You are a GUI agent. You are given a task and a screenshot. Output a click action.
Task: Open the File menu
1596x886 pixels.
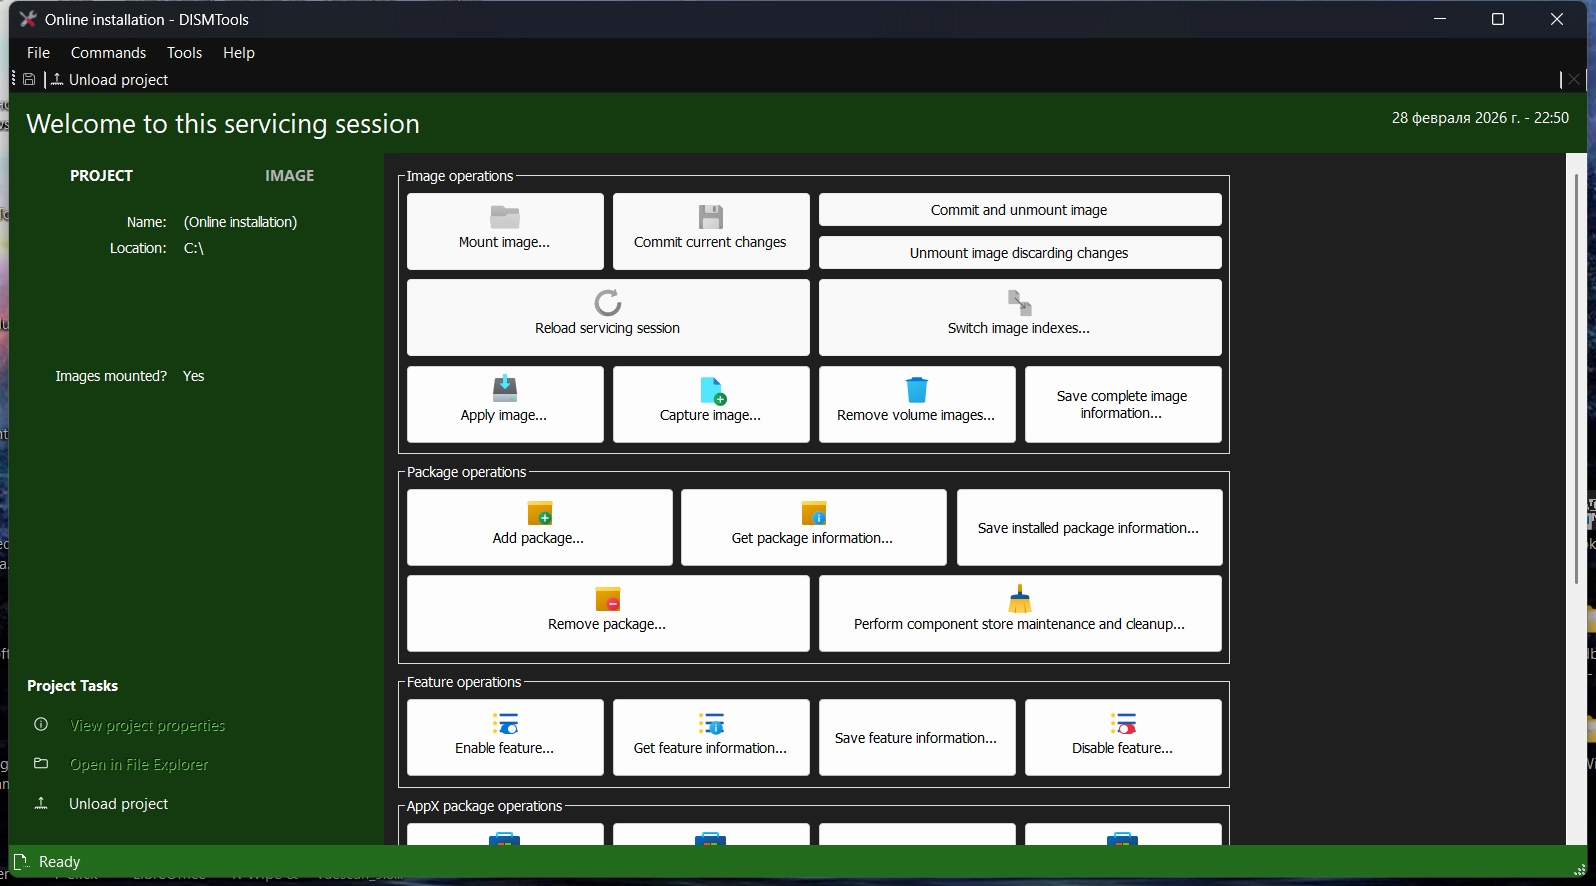pyautogui.click(x=38, y=53)
